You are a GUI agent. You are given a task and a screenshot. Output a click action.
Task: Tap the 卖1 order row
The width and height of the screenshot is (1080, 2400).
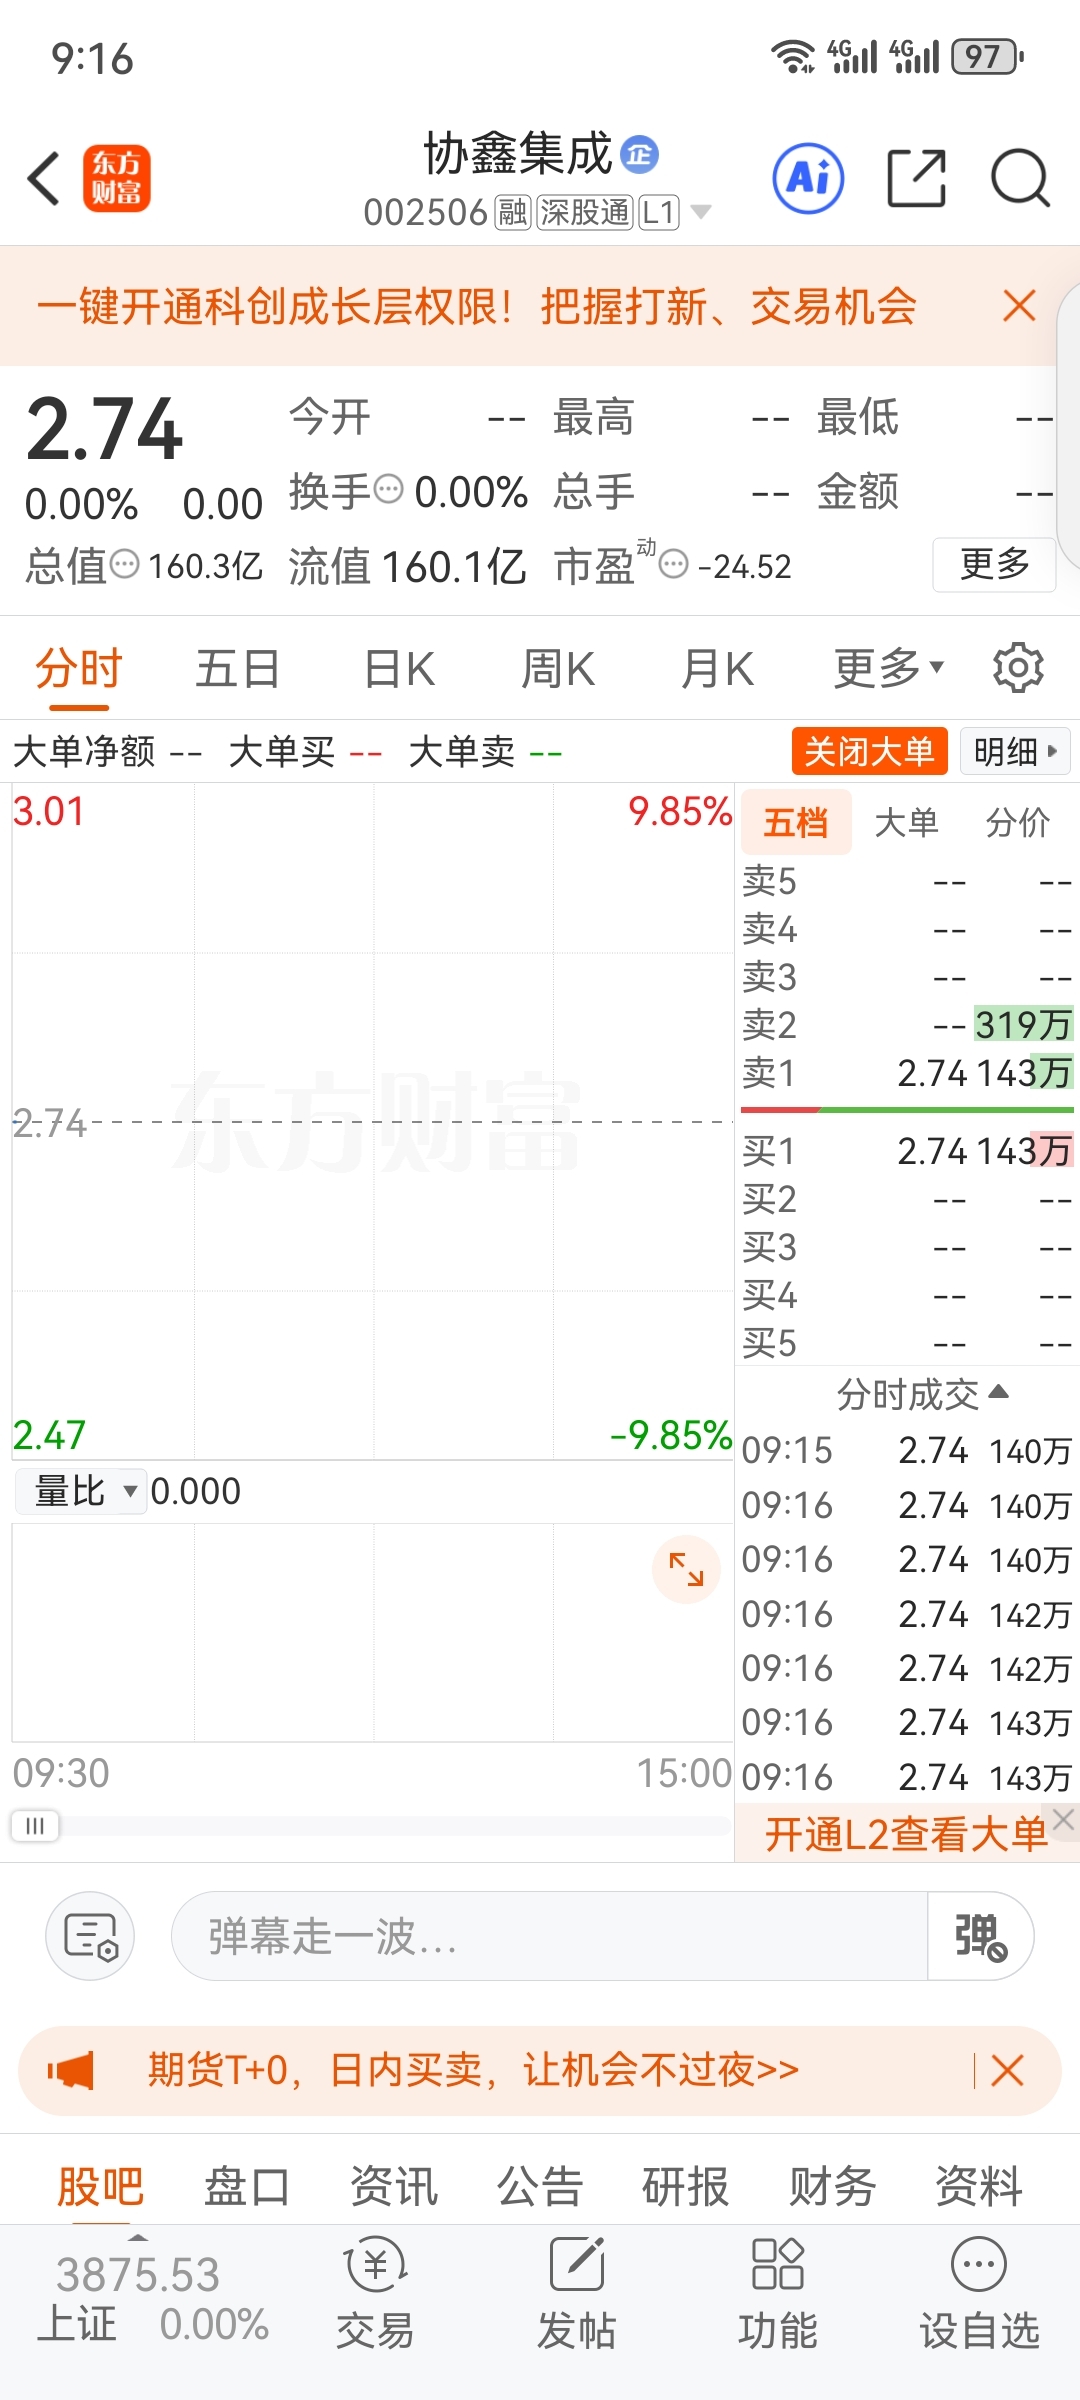point(907,1073)
